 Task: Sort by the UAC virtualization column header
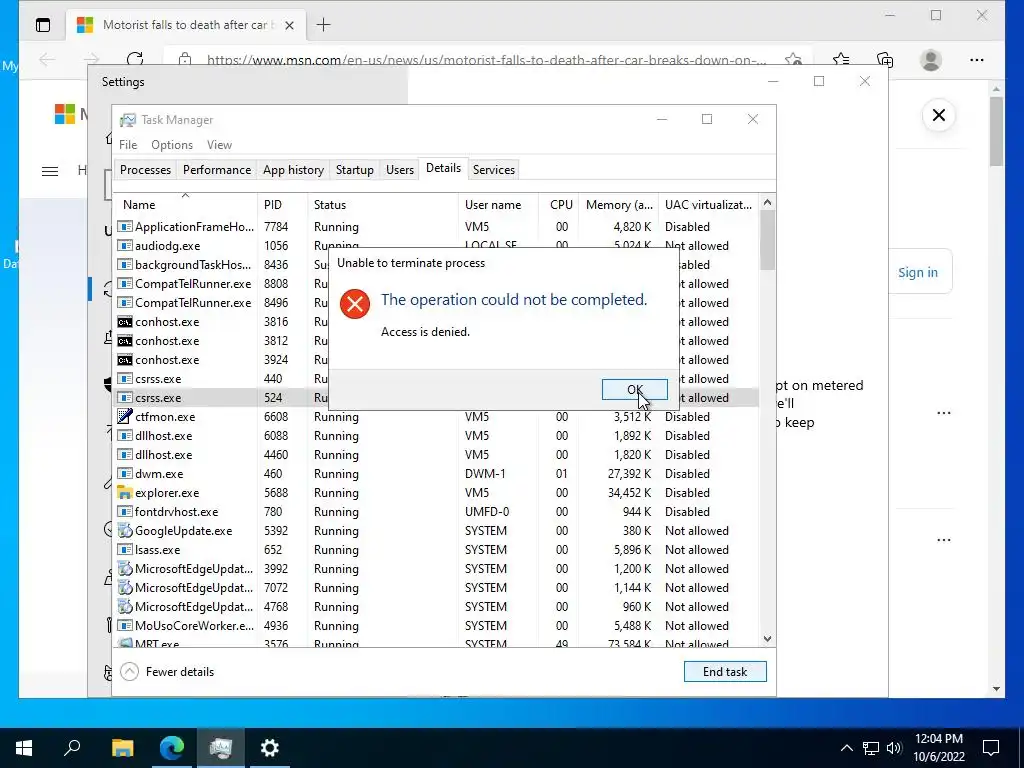pyautogui.click(x=709, y=204)
